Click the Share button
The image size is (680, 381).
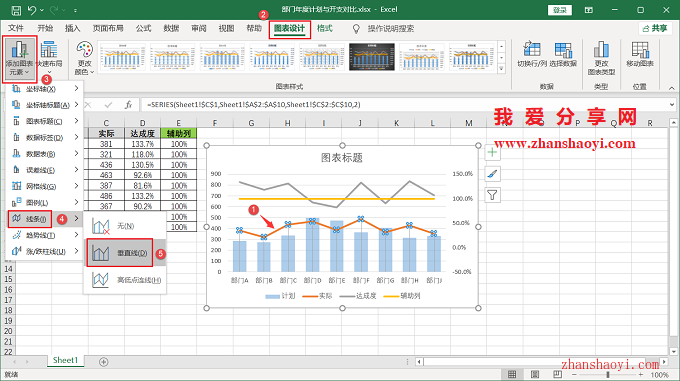click(655, 28)
